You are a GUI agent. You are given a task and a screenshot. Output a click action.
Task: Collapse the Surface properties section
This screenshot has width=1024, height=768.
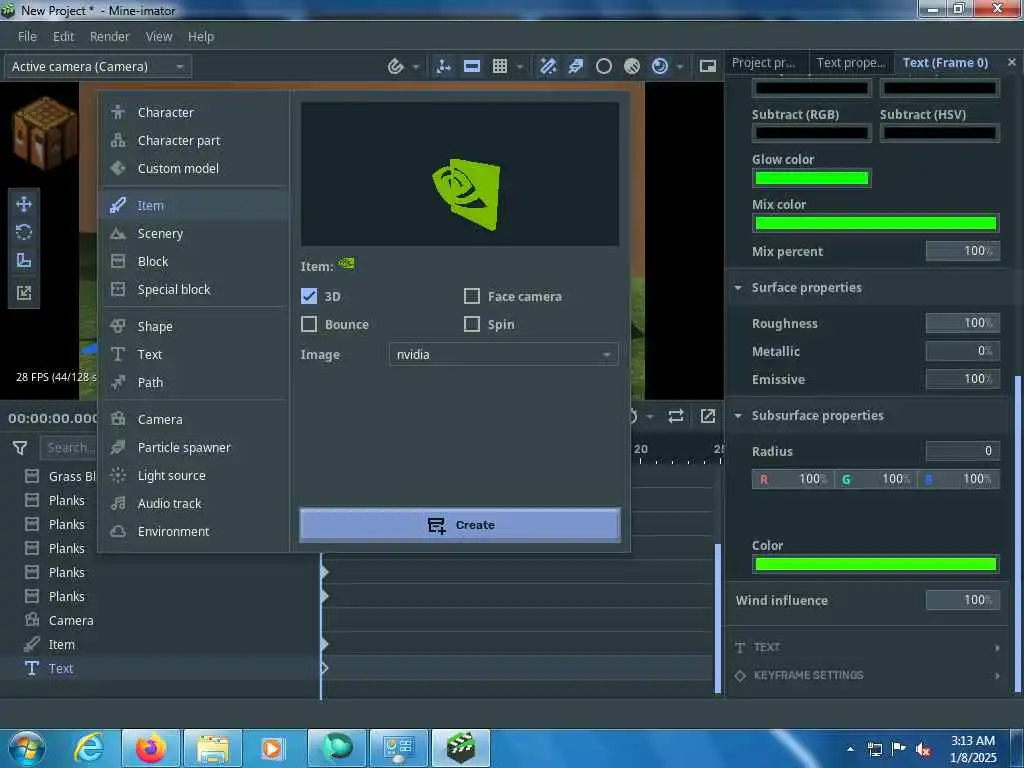click(738, 287)
